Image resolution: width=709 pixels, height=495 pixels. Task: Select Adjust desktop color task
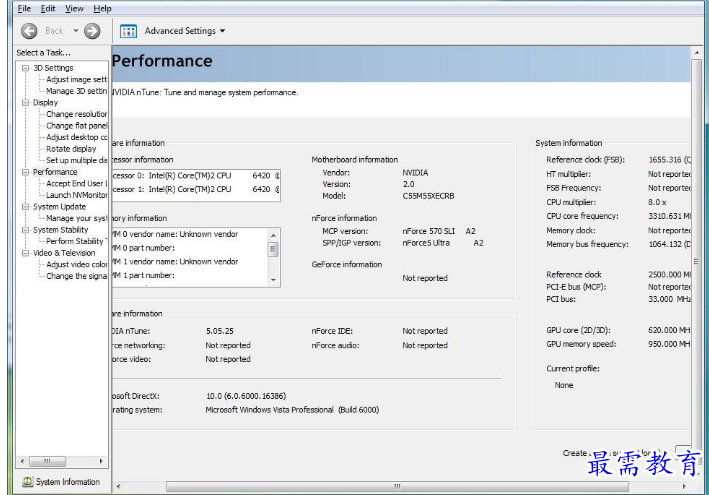tap(76, 137)
